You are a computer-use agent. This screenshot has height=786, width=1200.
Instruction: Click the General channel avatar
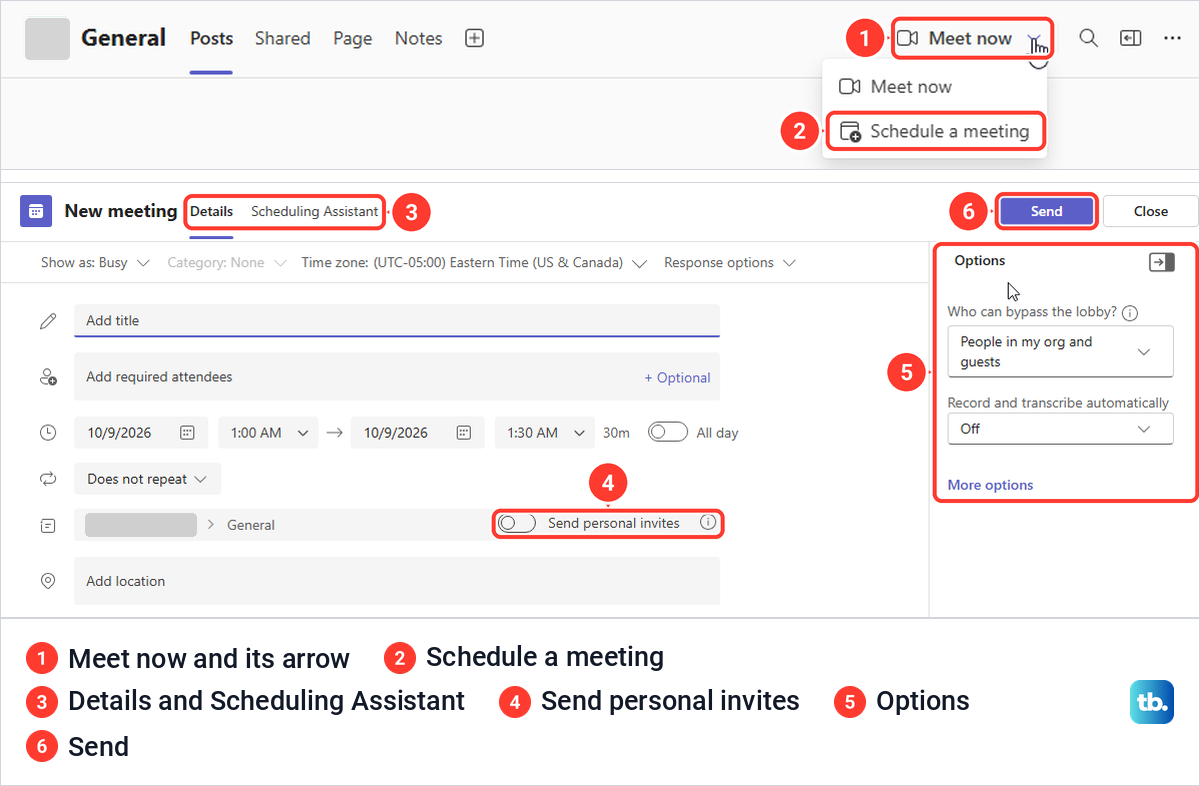pyautogui.click(x=47, y=38)
